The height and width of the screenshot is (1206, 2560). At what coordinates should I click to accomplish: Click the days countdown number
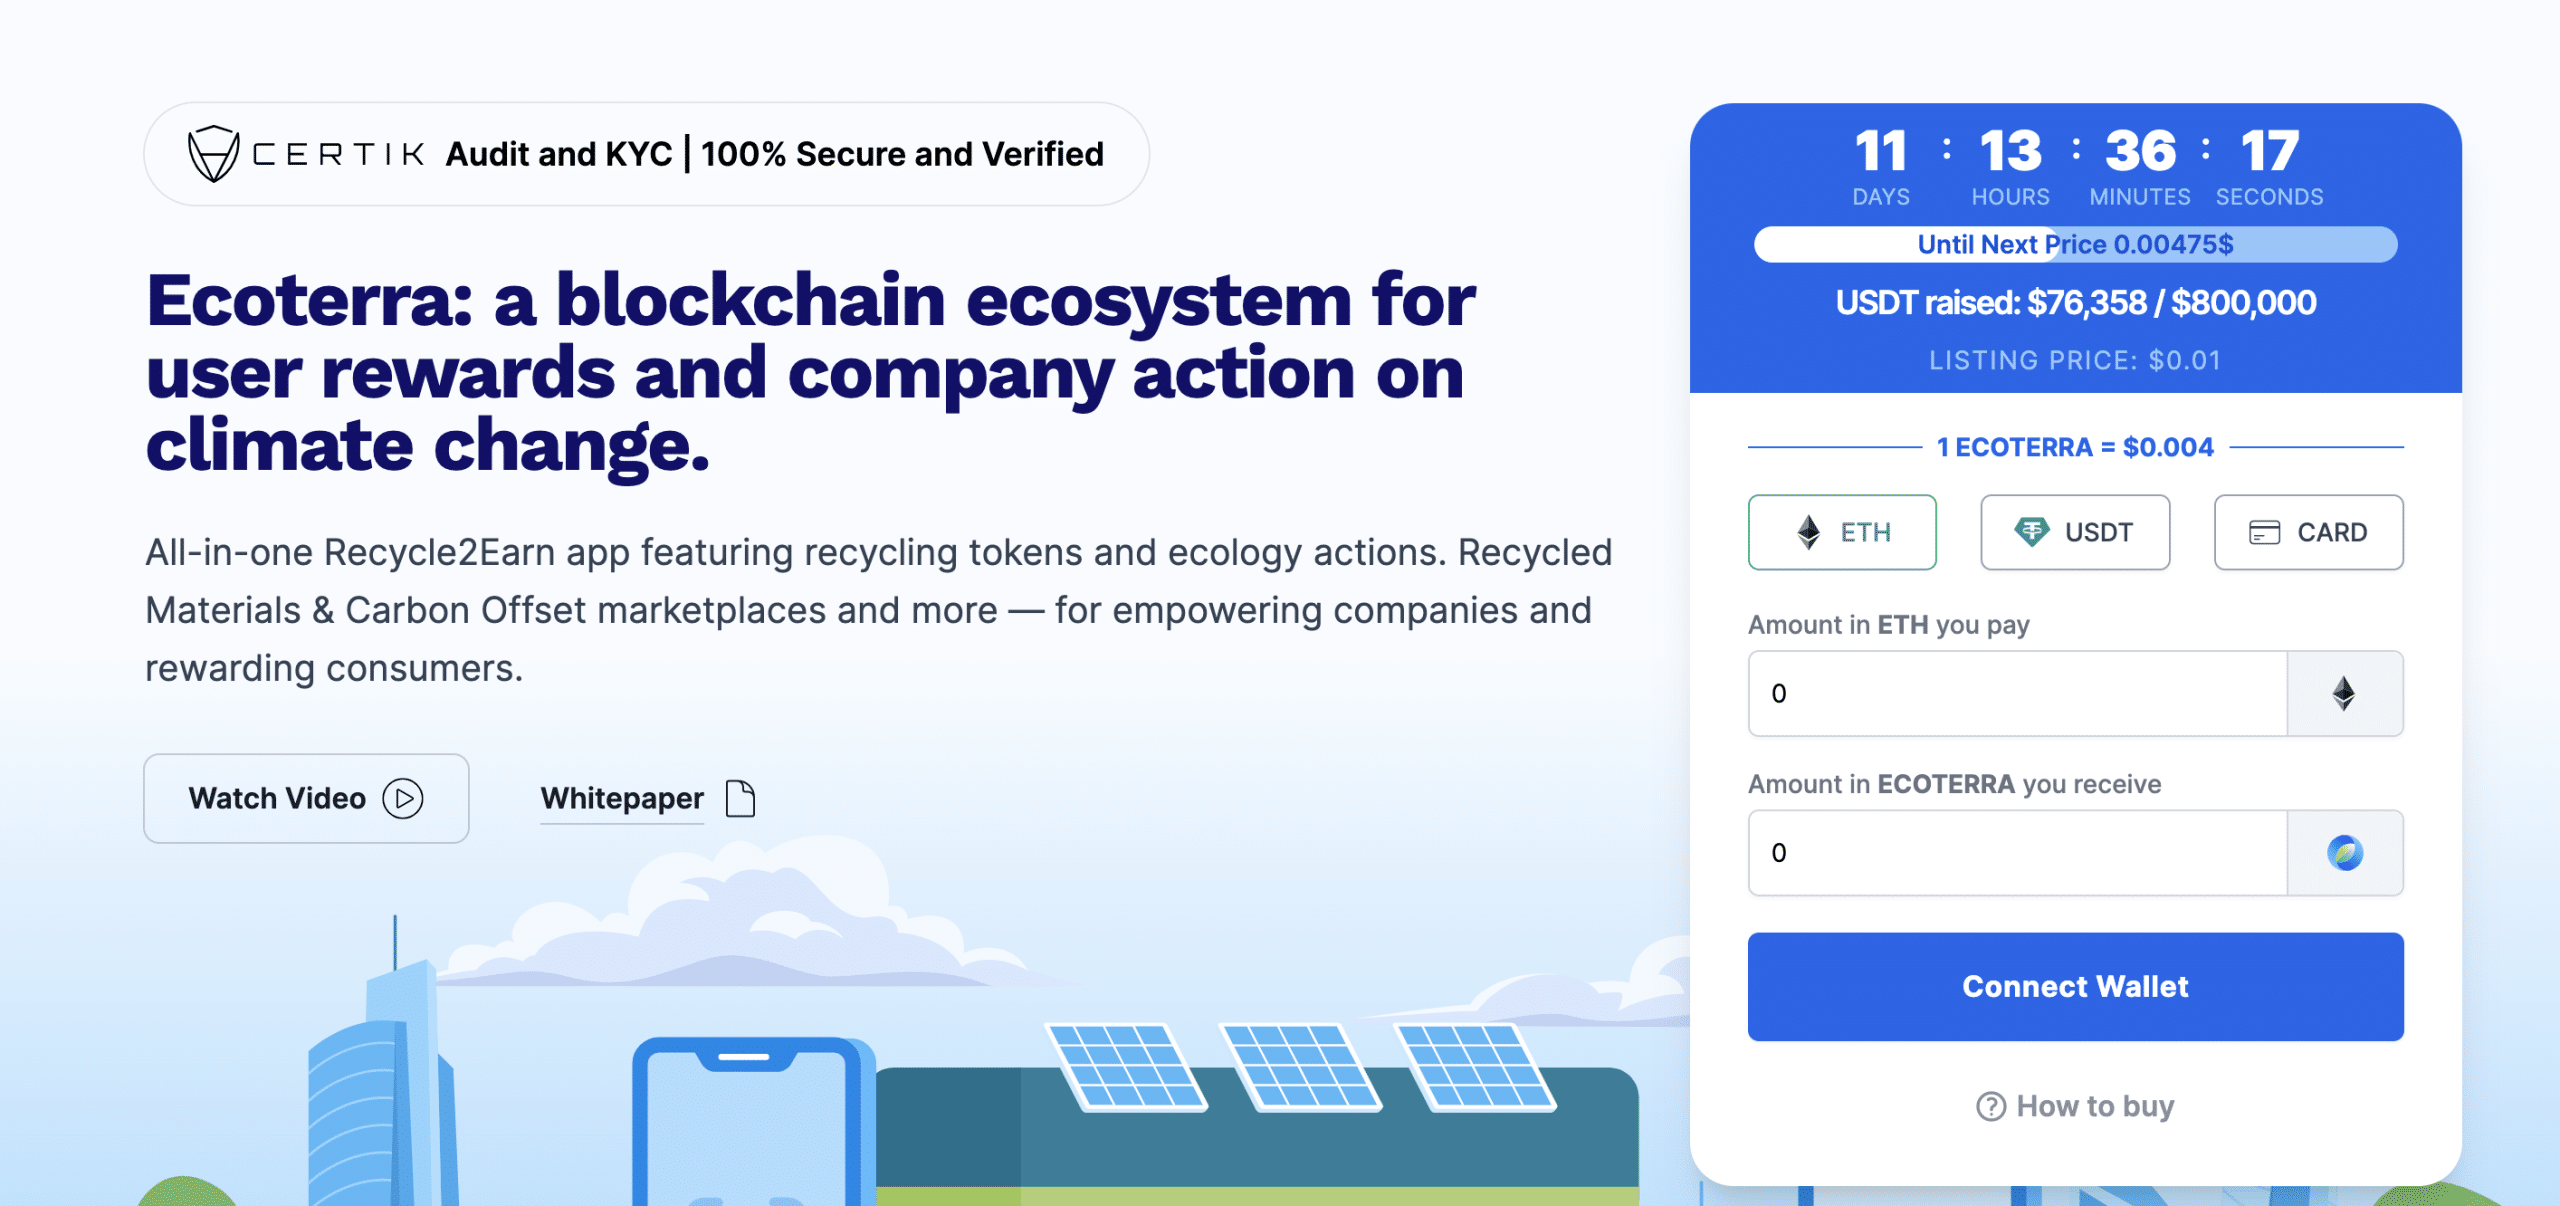click(1880, 152)
